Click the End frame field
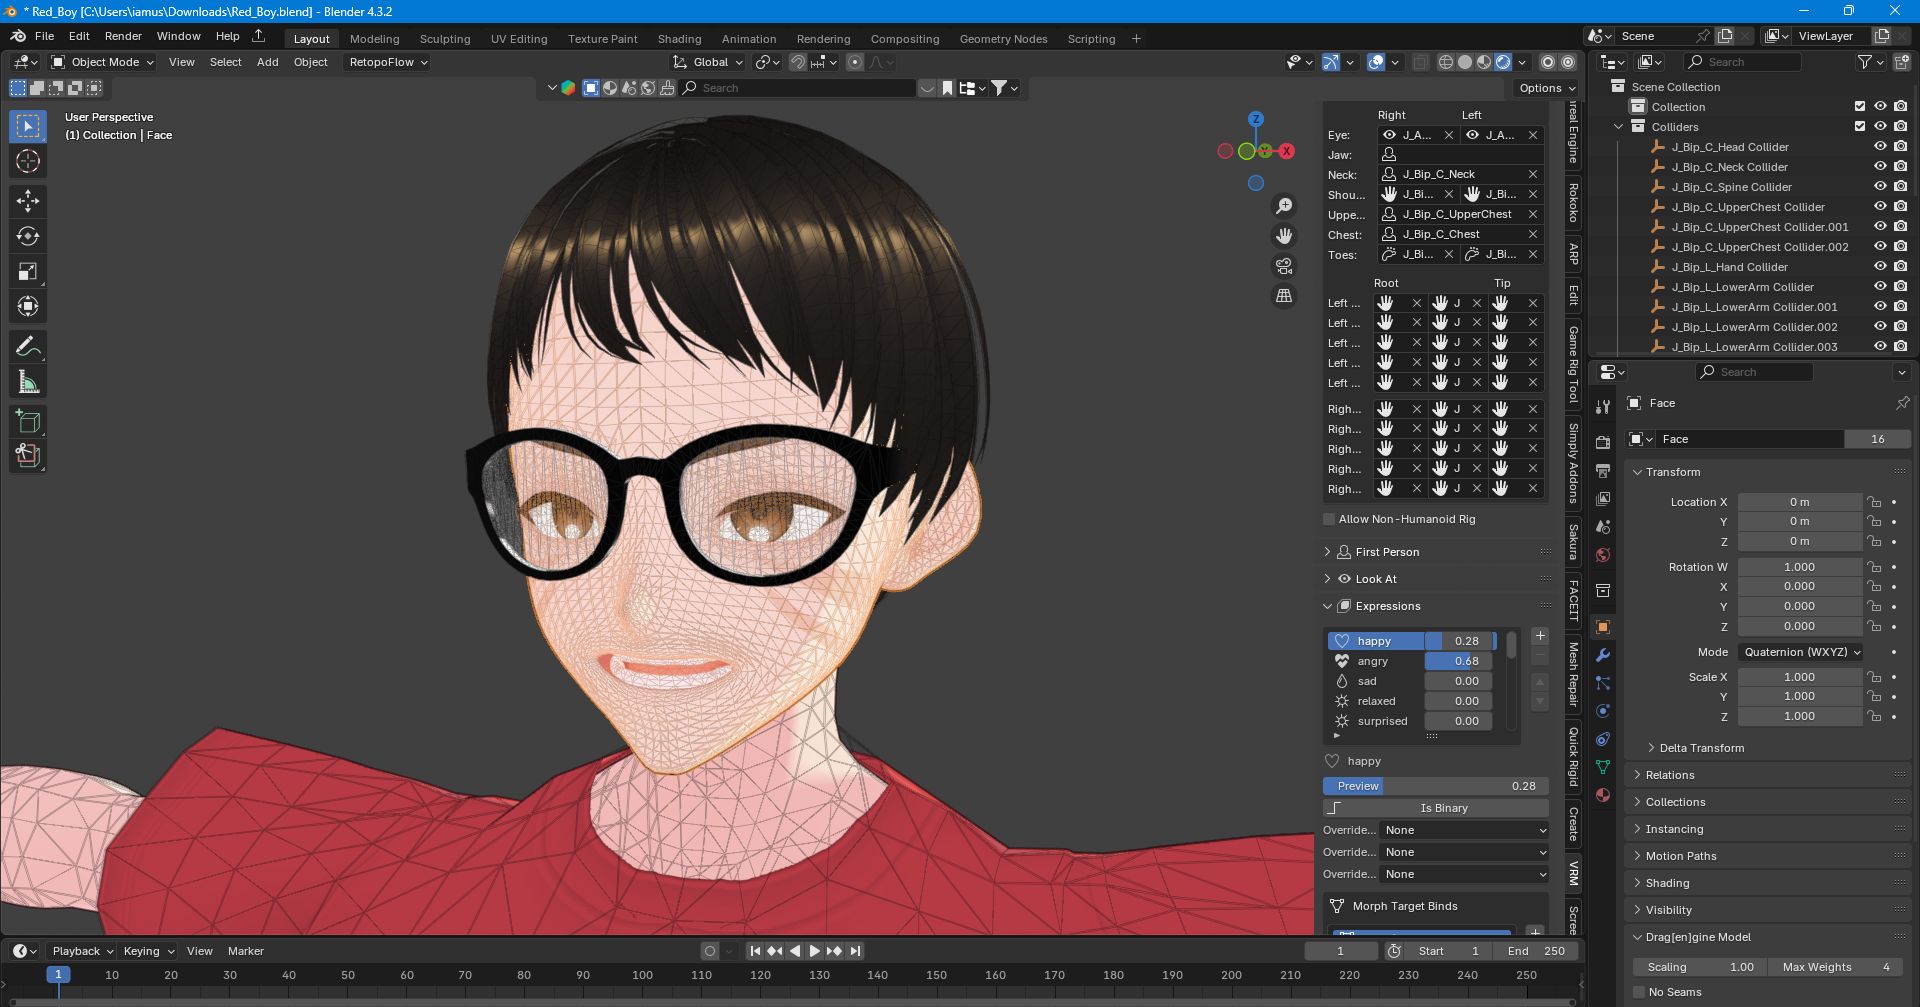Image resolution: width=1920 pixels, height=1007 pixels. (1535, 951)
